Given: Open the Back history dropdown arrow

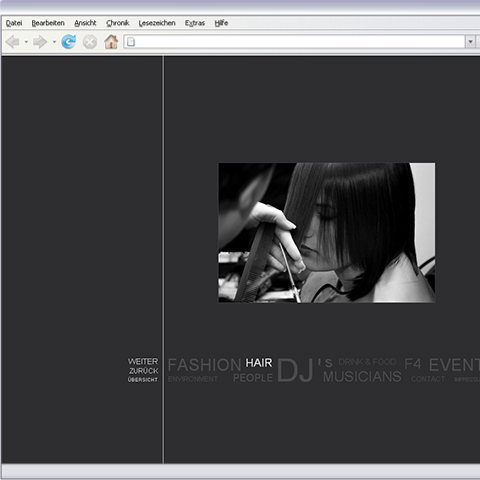Looking at the screenshot, I should [x=26, y=42].
